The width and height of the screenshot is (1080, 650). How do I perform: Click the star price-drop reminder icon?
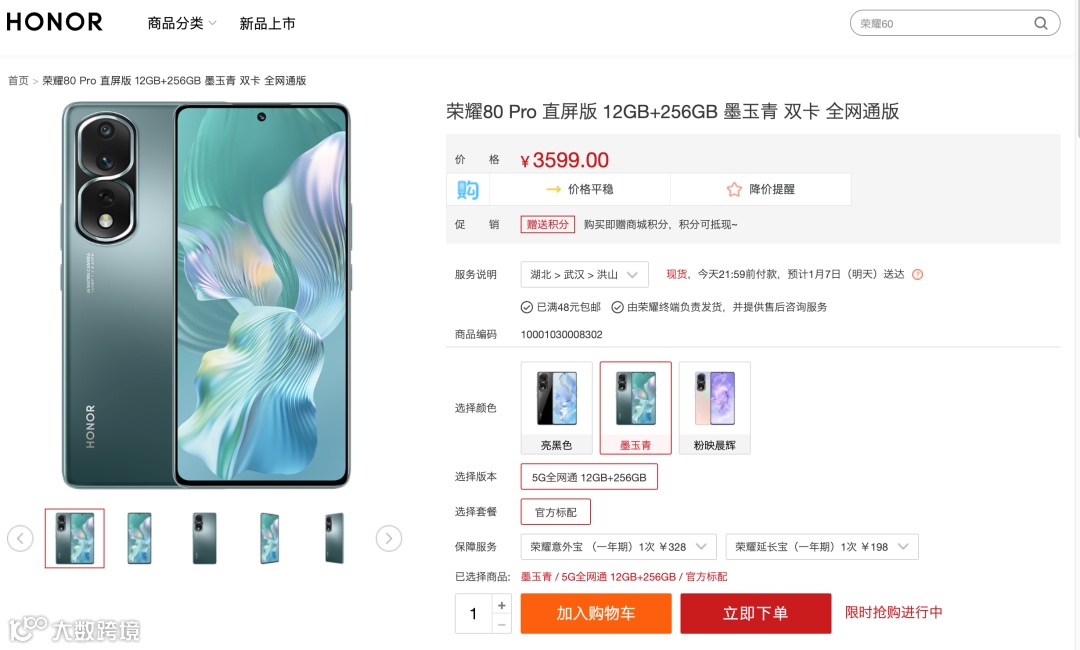(x=734, y=189)
